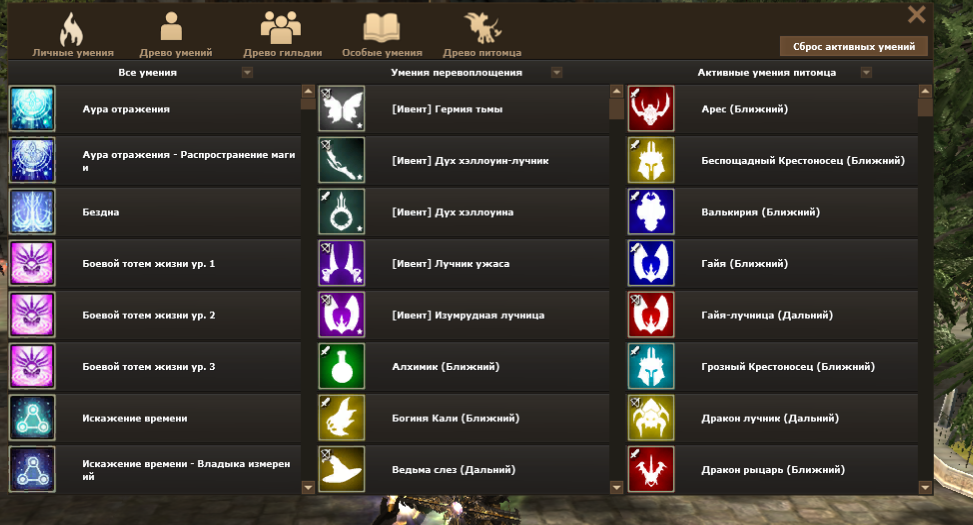
Task: Select the Искажение времени skill icon
Action: point(32,418)
